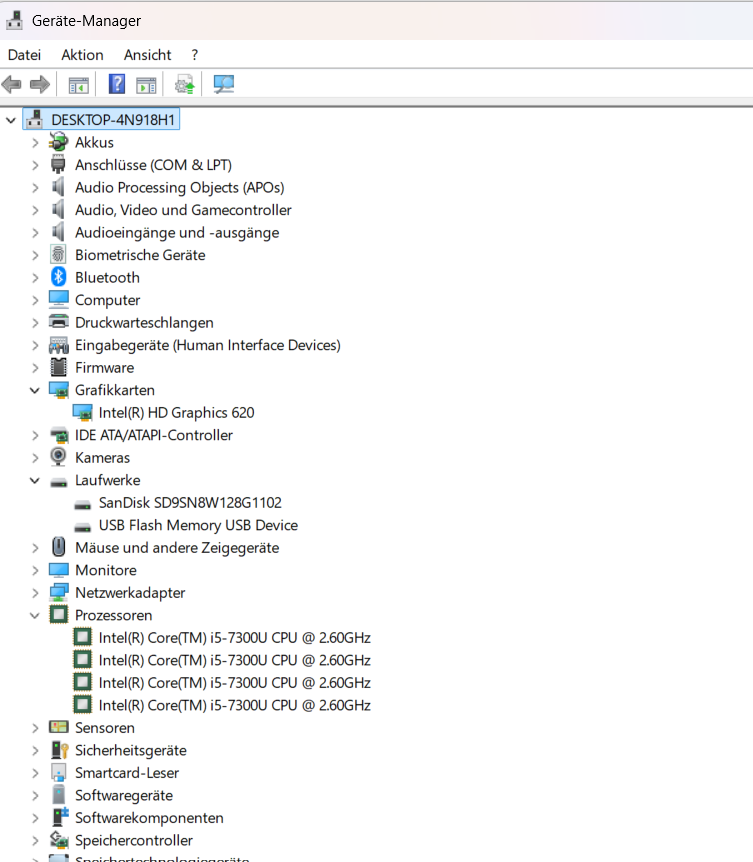Click the IDE ATA/ATAPI-Controller icon
753x862 pixels.
[x=58, y=435]
